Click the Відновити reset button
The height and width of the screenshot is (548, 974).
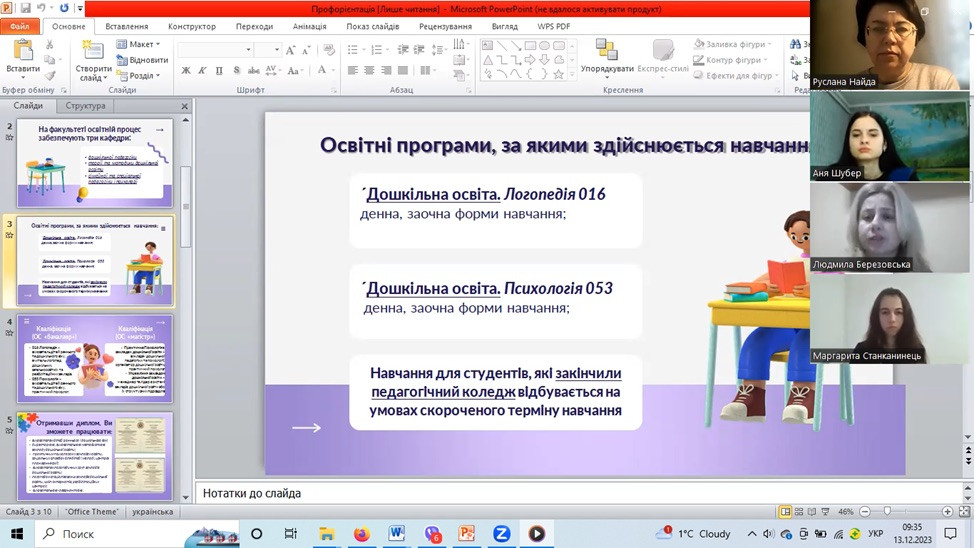click(x=141, y=60)
